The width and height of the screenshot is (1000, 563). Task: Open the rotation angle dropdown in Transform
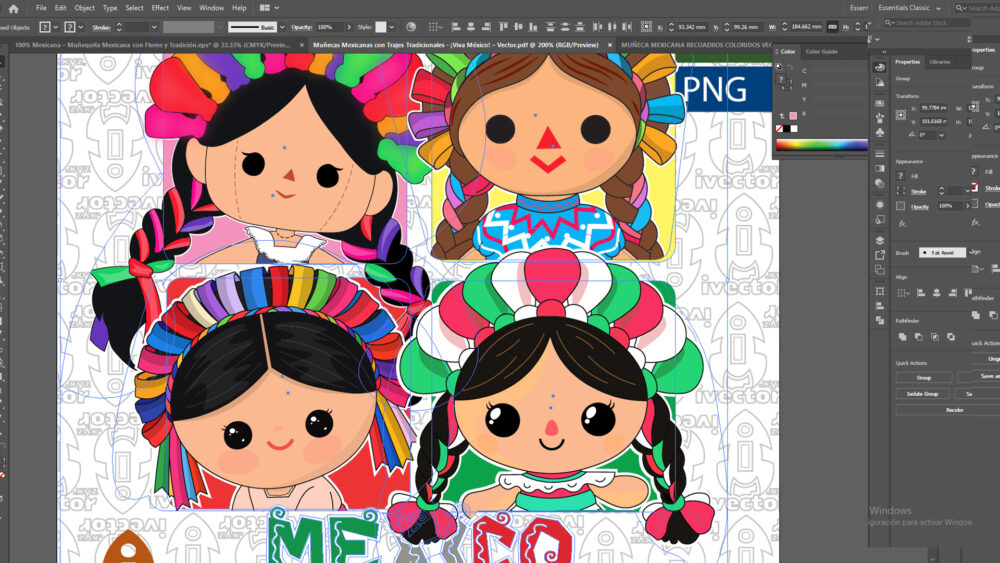click(941, 135)
